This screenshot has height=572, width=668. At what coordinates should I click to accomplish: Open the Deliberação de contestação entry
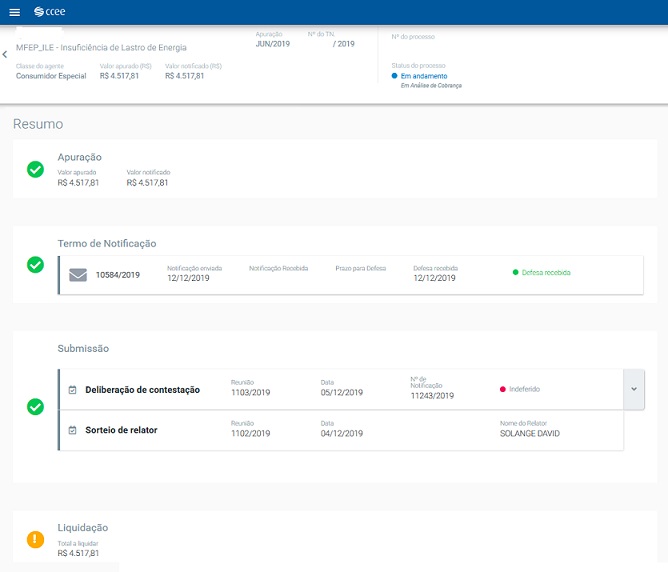click(x=142, y=390)
